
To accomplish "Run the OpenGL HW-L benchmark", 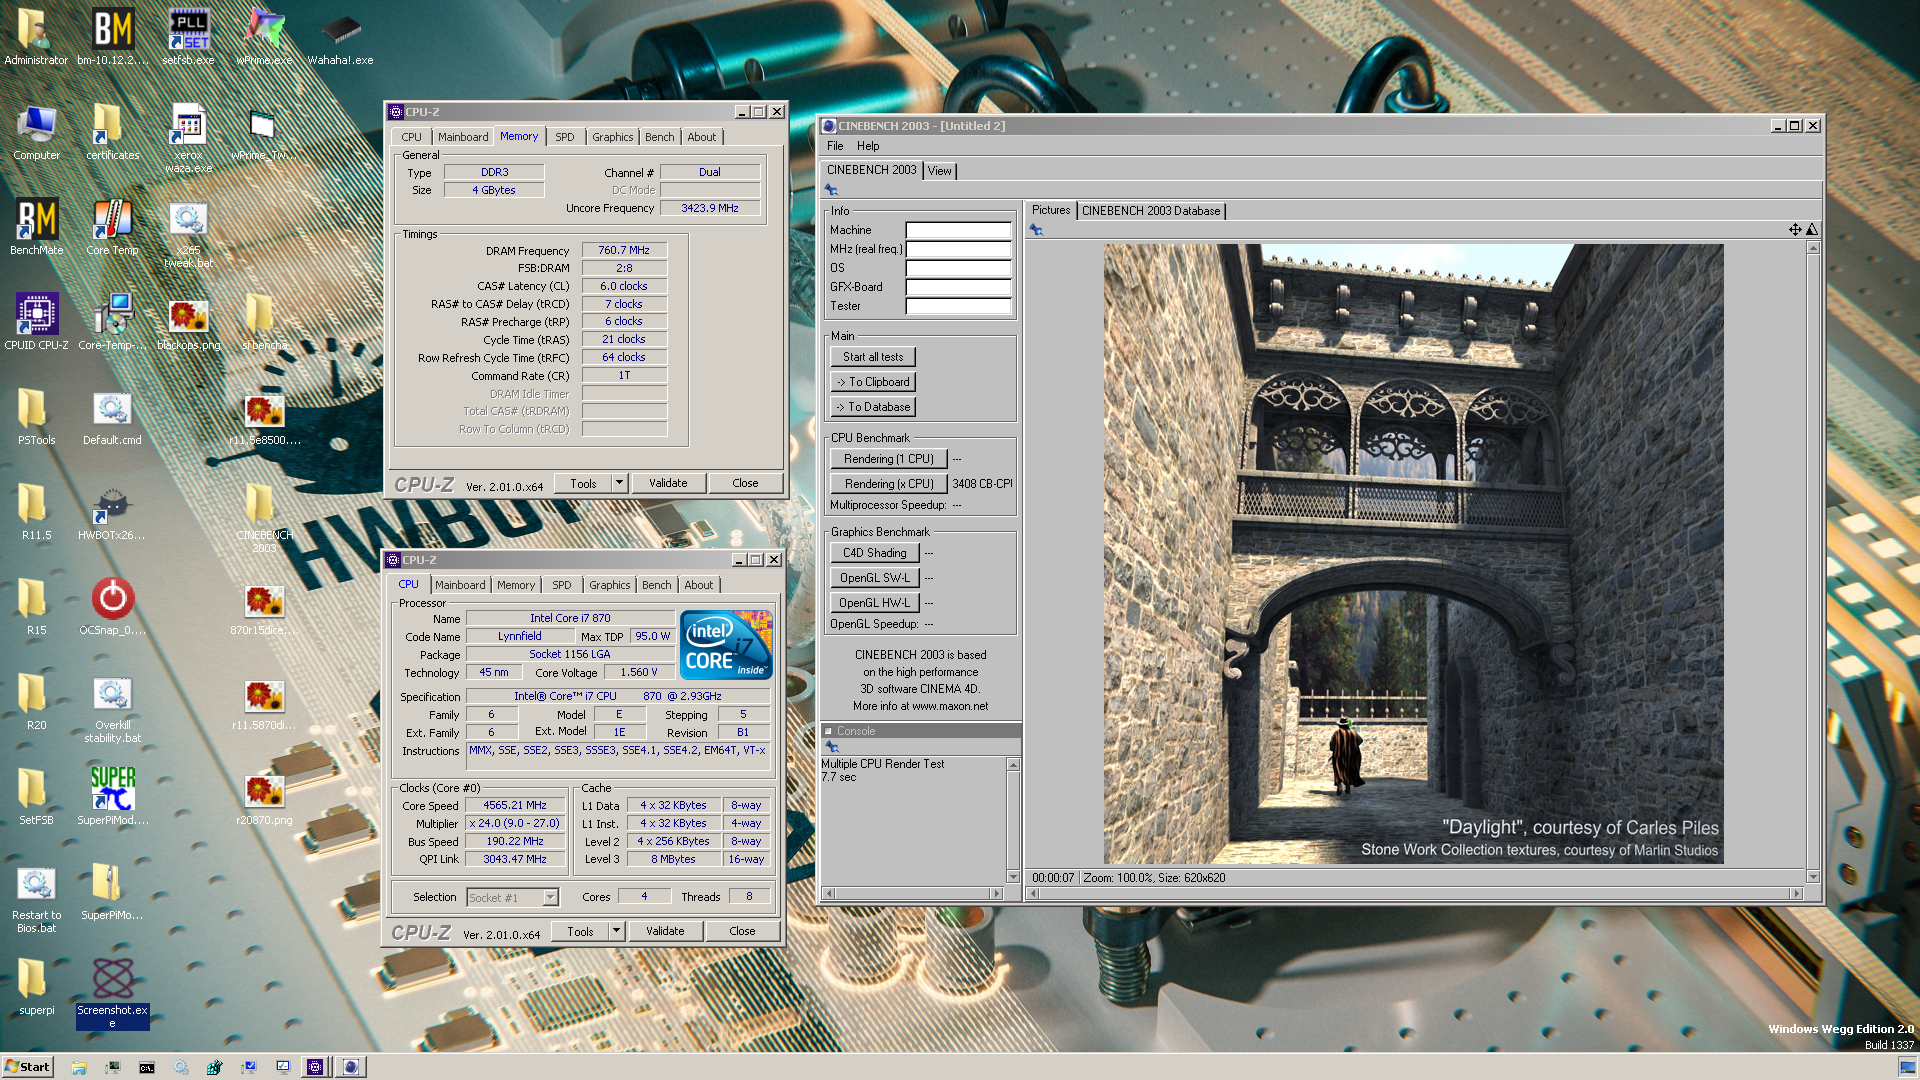I will pyautogui.click(x=874, y=603).
